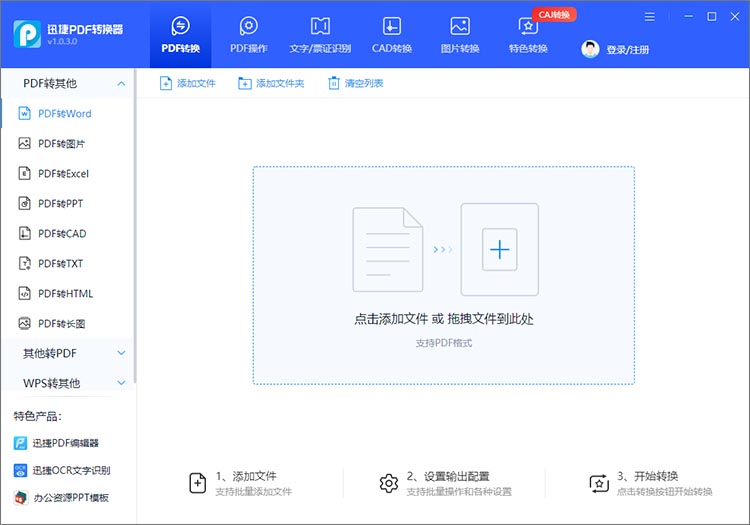Image resolution: width=750 pixels, height=525 pixels.
Task: Click the 1、添加文件 step label
Action: coord(246,476)
